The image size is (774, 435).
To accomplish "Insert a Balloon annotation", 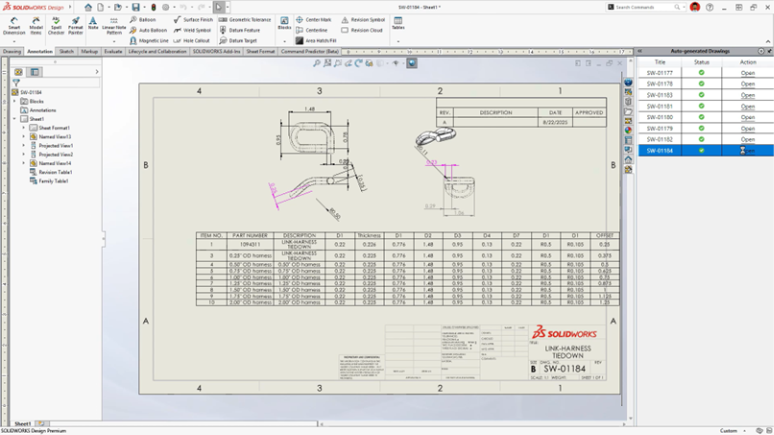I will (x=144, y=19).
